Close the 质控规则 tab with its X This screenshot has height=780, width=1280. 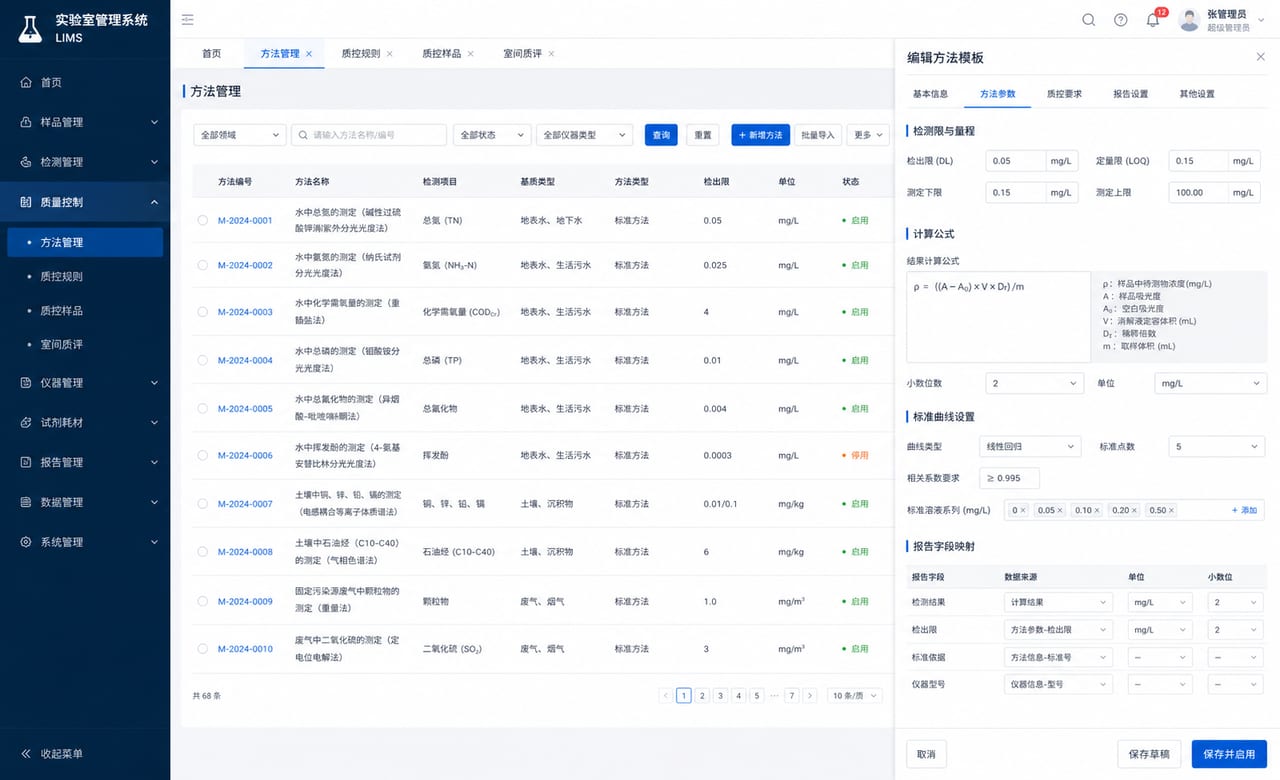pyautogui.click(x=390, y=54)
